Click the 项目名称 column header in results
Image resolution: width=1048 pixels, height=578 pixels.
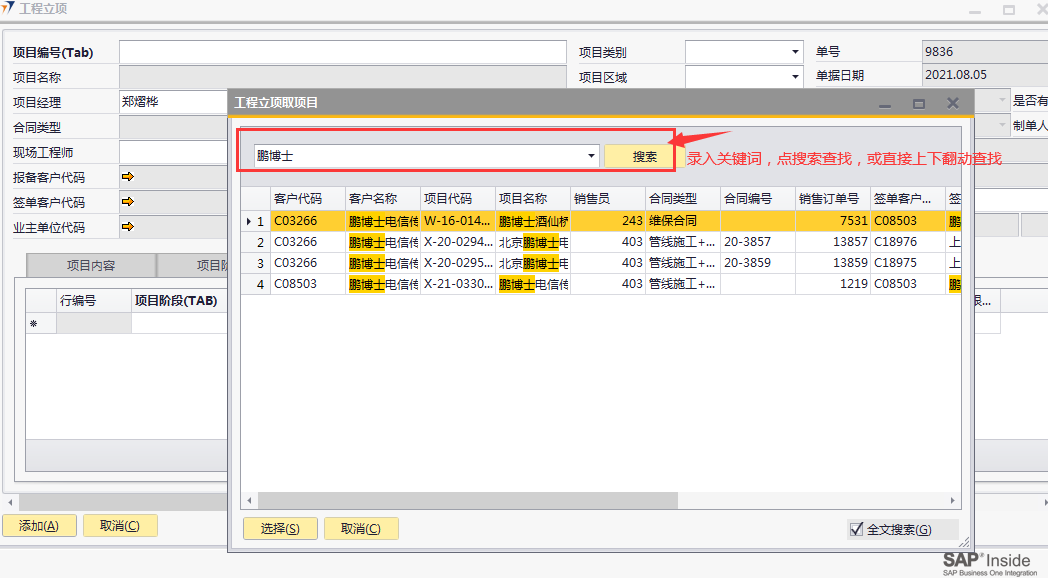pyautogui.click(x=532, y=198)
